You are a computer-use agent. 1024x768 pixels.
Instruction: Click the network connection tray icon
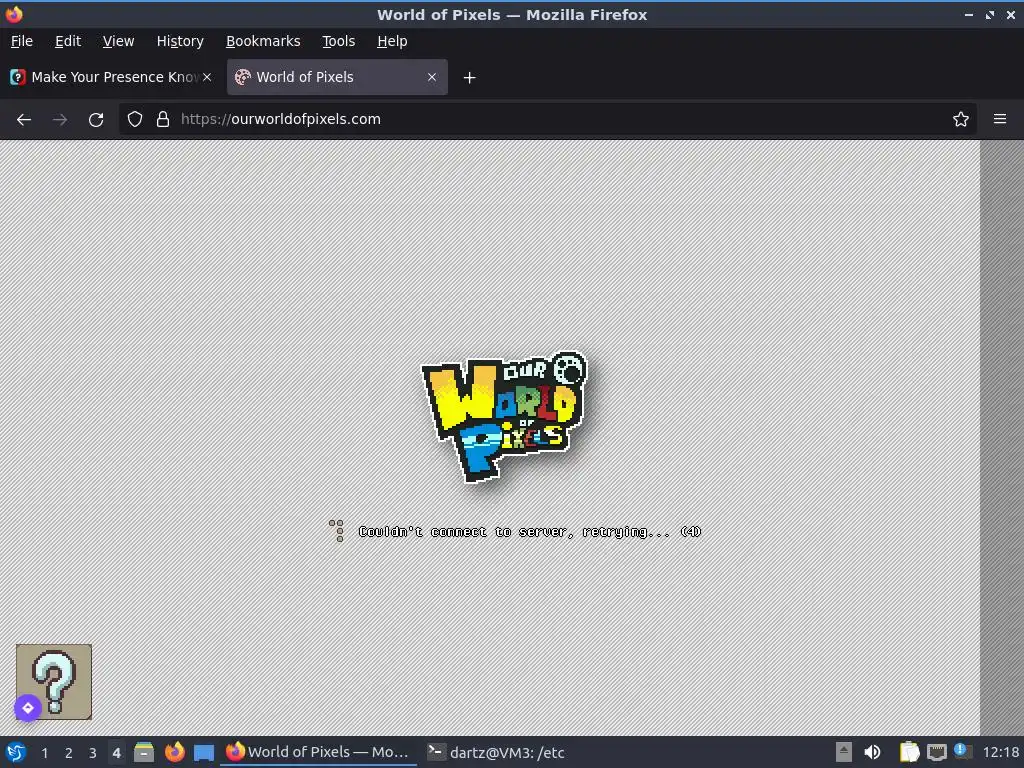pos(937,752)
